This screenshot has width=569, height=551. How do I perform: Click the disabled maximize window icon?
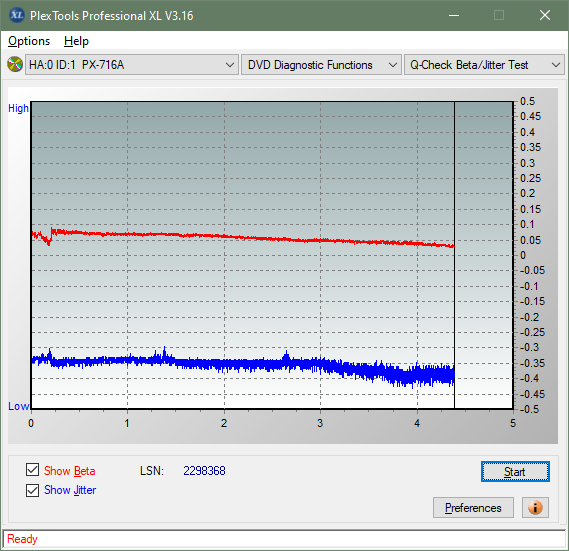(499, 15)
